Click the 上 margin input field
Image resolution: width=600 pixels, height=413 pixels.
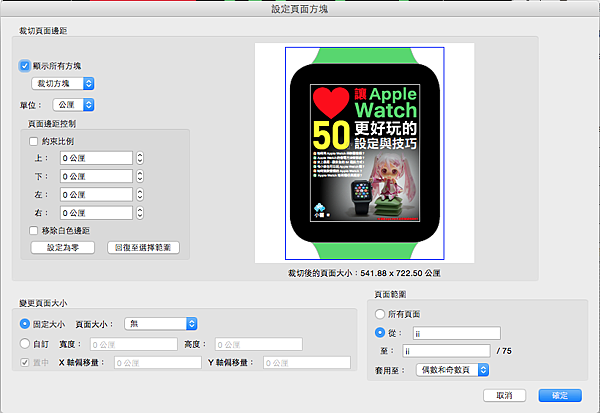click(96, 158)
